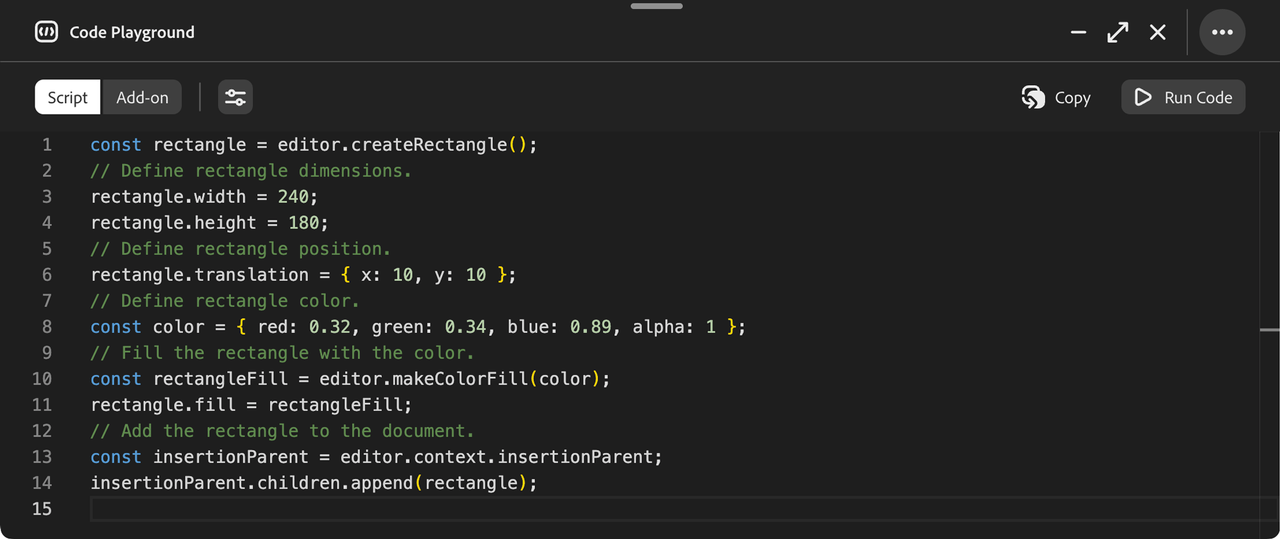Copy the code with the Copy button
The width and height of the screenshot is (1280, 539).
tap(1056, 97)
